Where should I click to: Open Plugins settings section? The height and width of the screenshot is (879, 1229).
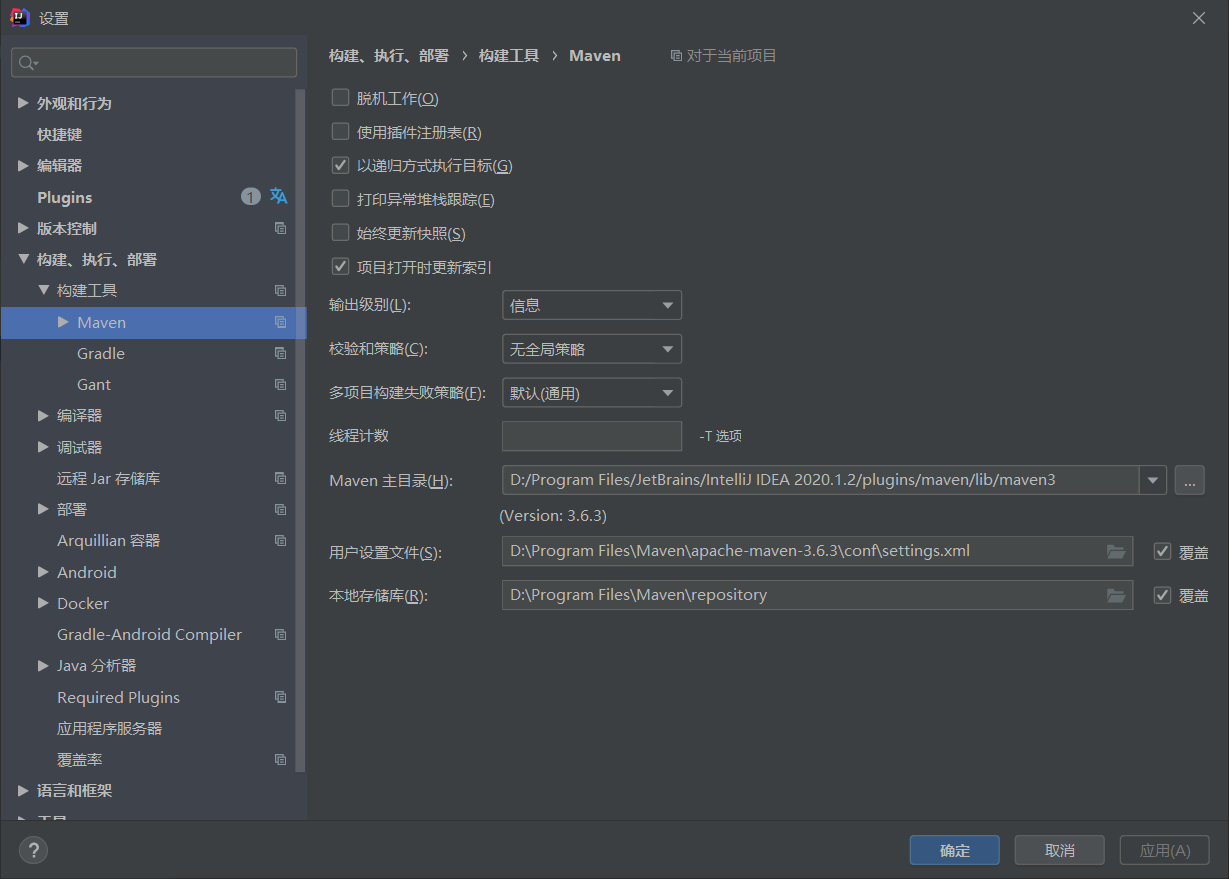point(65,198)
